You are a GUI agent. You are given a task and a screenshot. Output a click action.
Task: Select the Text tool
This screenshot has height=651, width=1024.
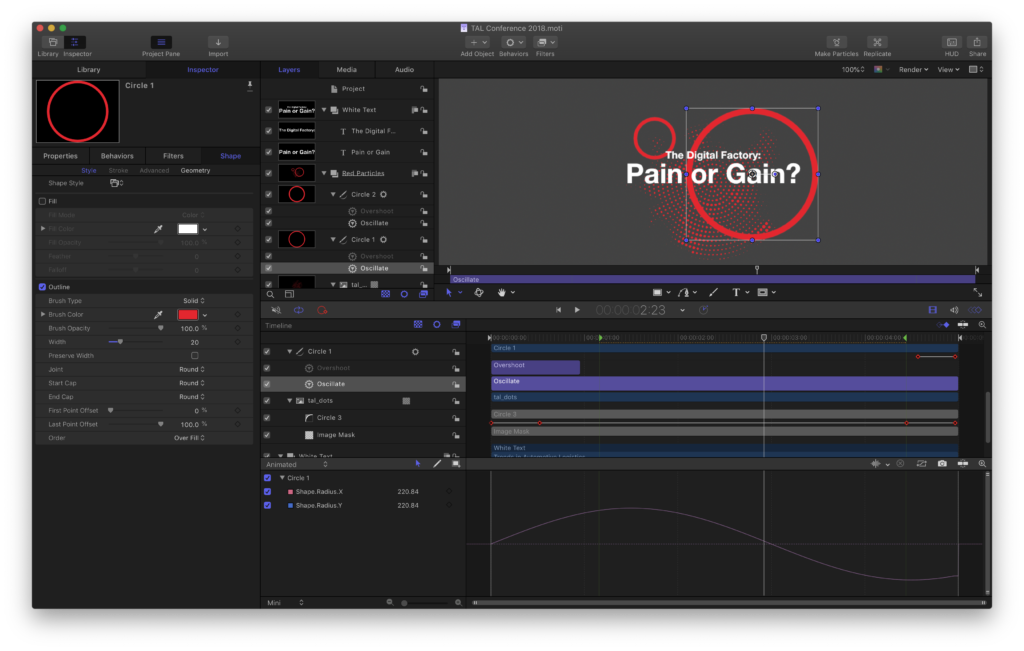tap(736, 293)
